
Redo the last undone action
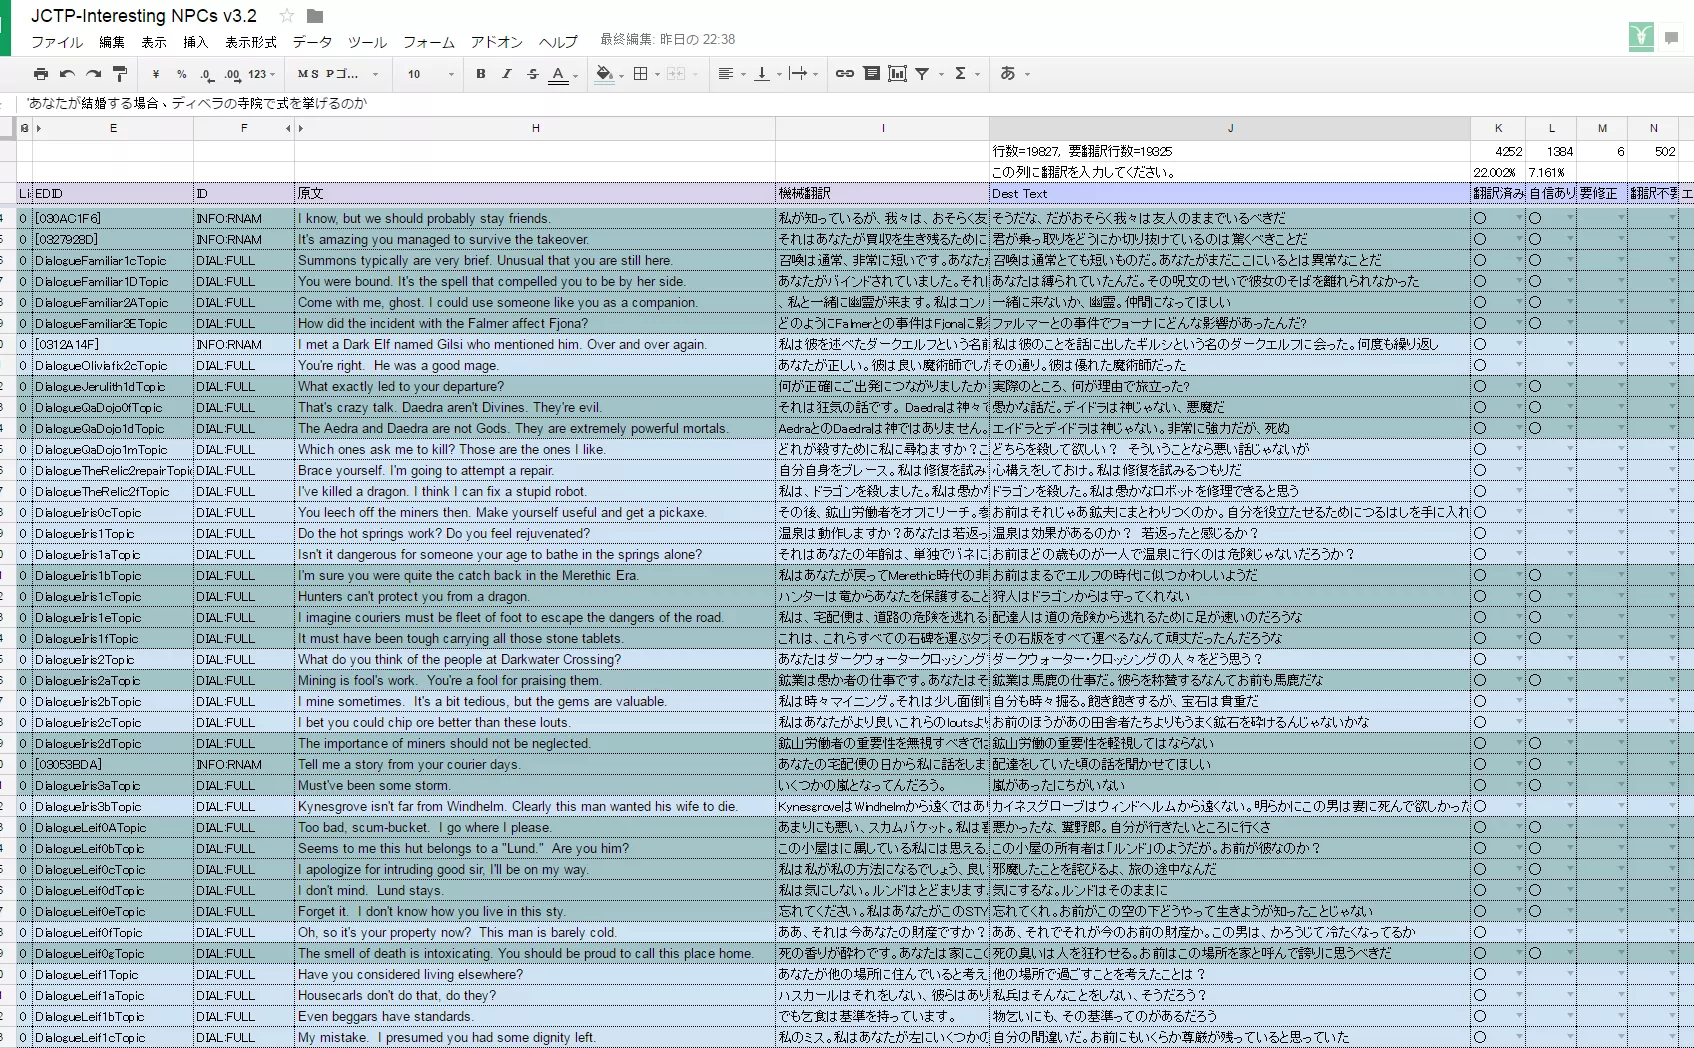point(93,74)
